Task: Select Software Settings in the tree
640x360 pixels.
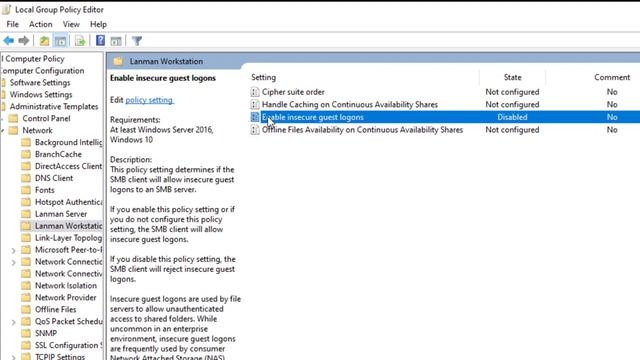Action: point(40,82)
